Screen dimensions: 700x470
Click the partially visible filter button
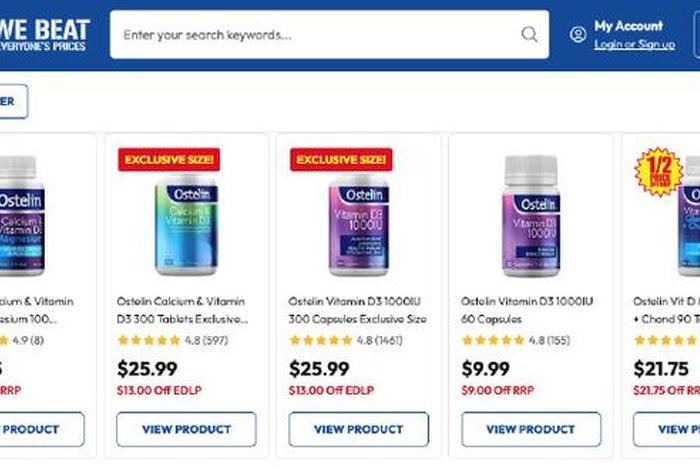click(13, 101)
